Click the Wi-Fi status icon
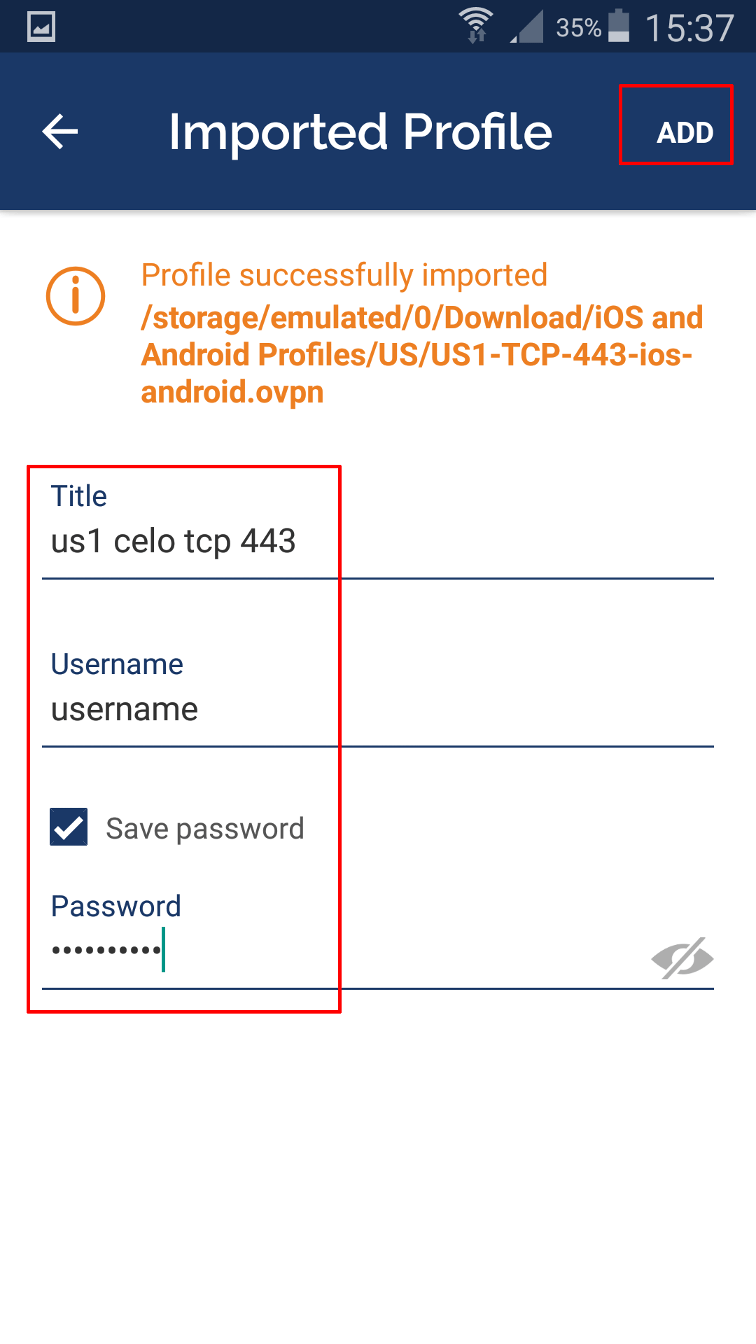756x1344 pixels. 474,26
